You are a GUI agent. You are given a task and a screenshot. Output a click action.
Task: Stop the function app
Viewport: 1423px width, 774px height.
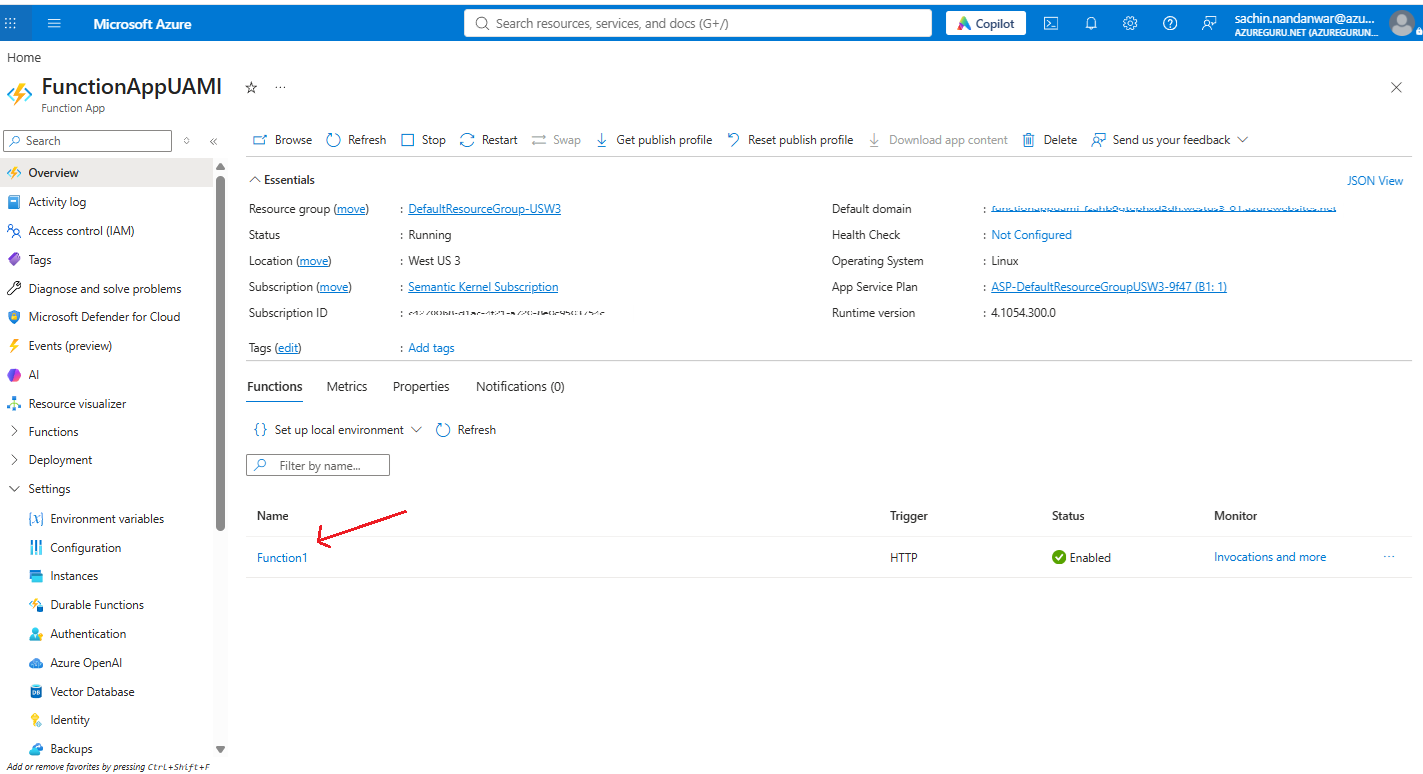(423, 140)
